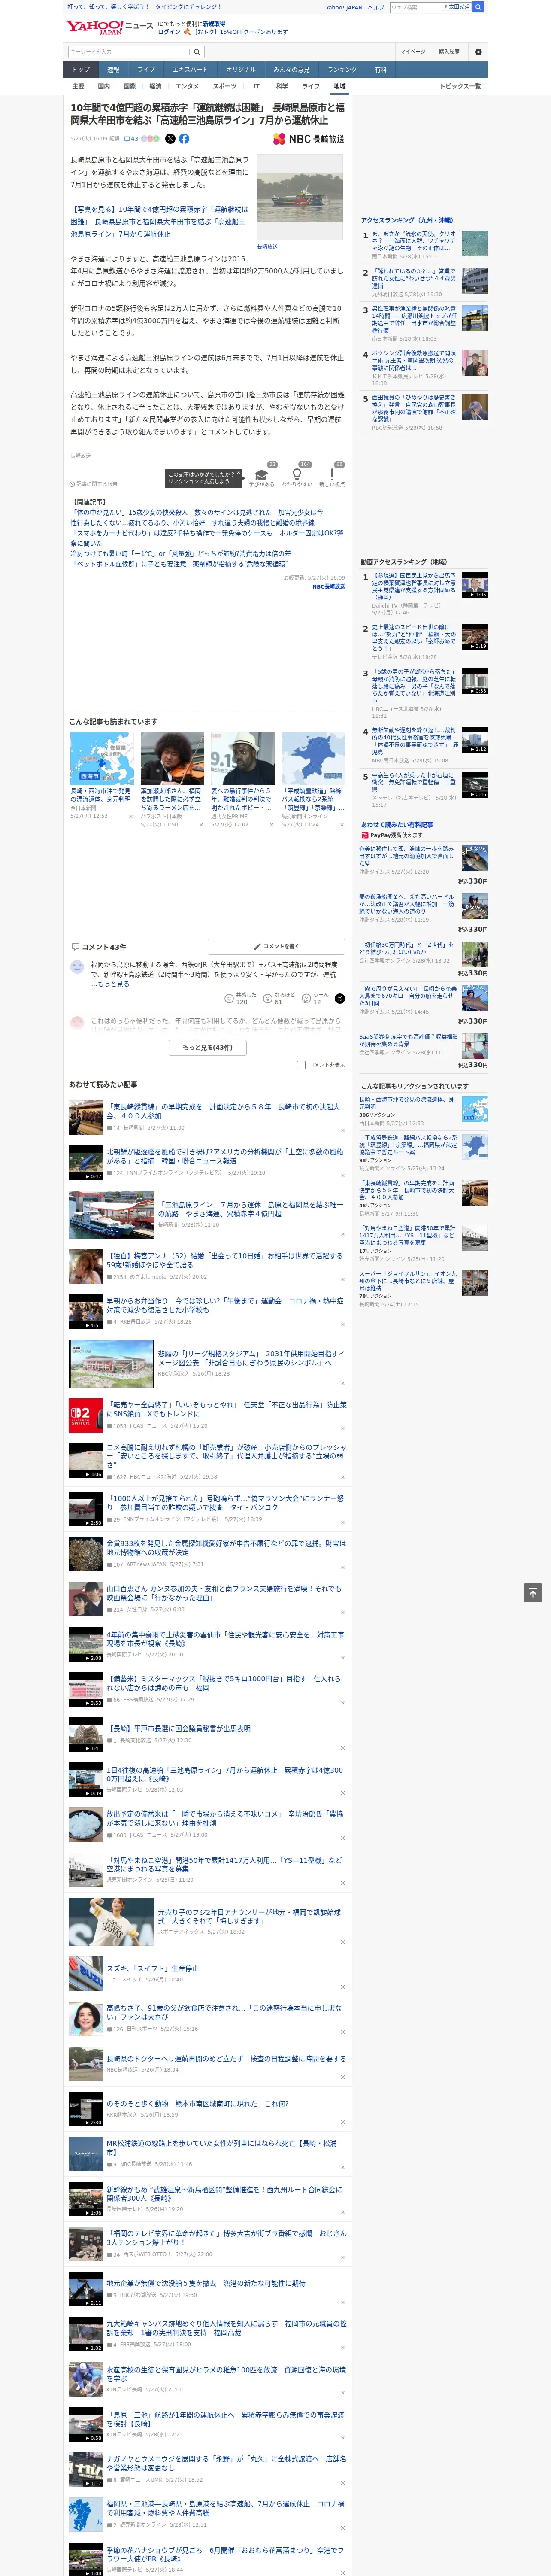Open the 速報 navigation tab
This screenshot has height=2576, width=551.
[x=113, y=70]
